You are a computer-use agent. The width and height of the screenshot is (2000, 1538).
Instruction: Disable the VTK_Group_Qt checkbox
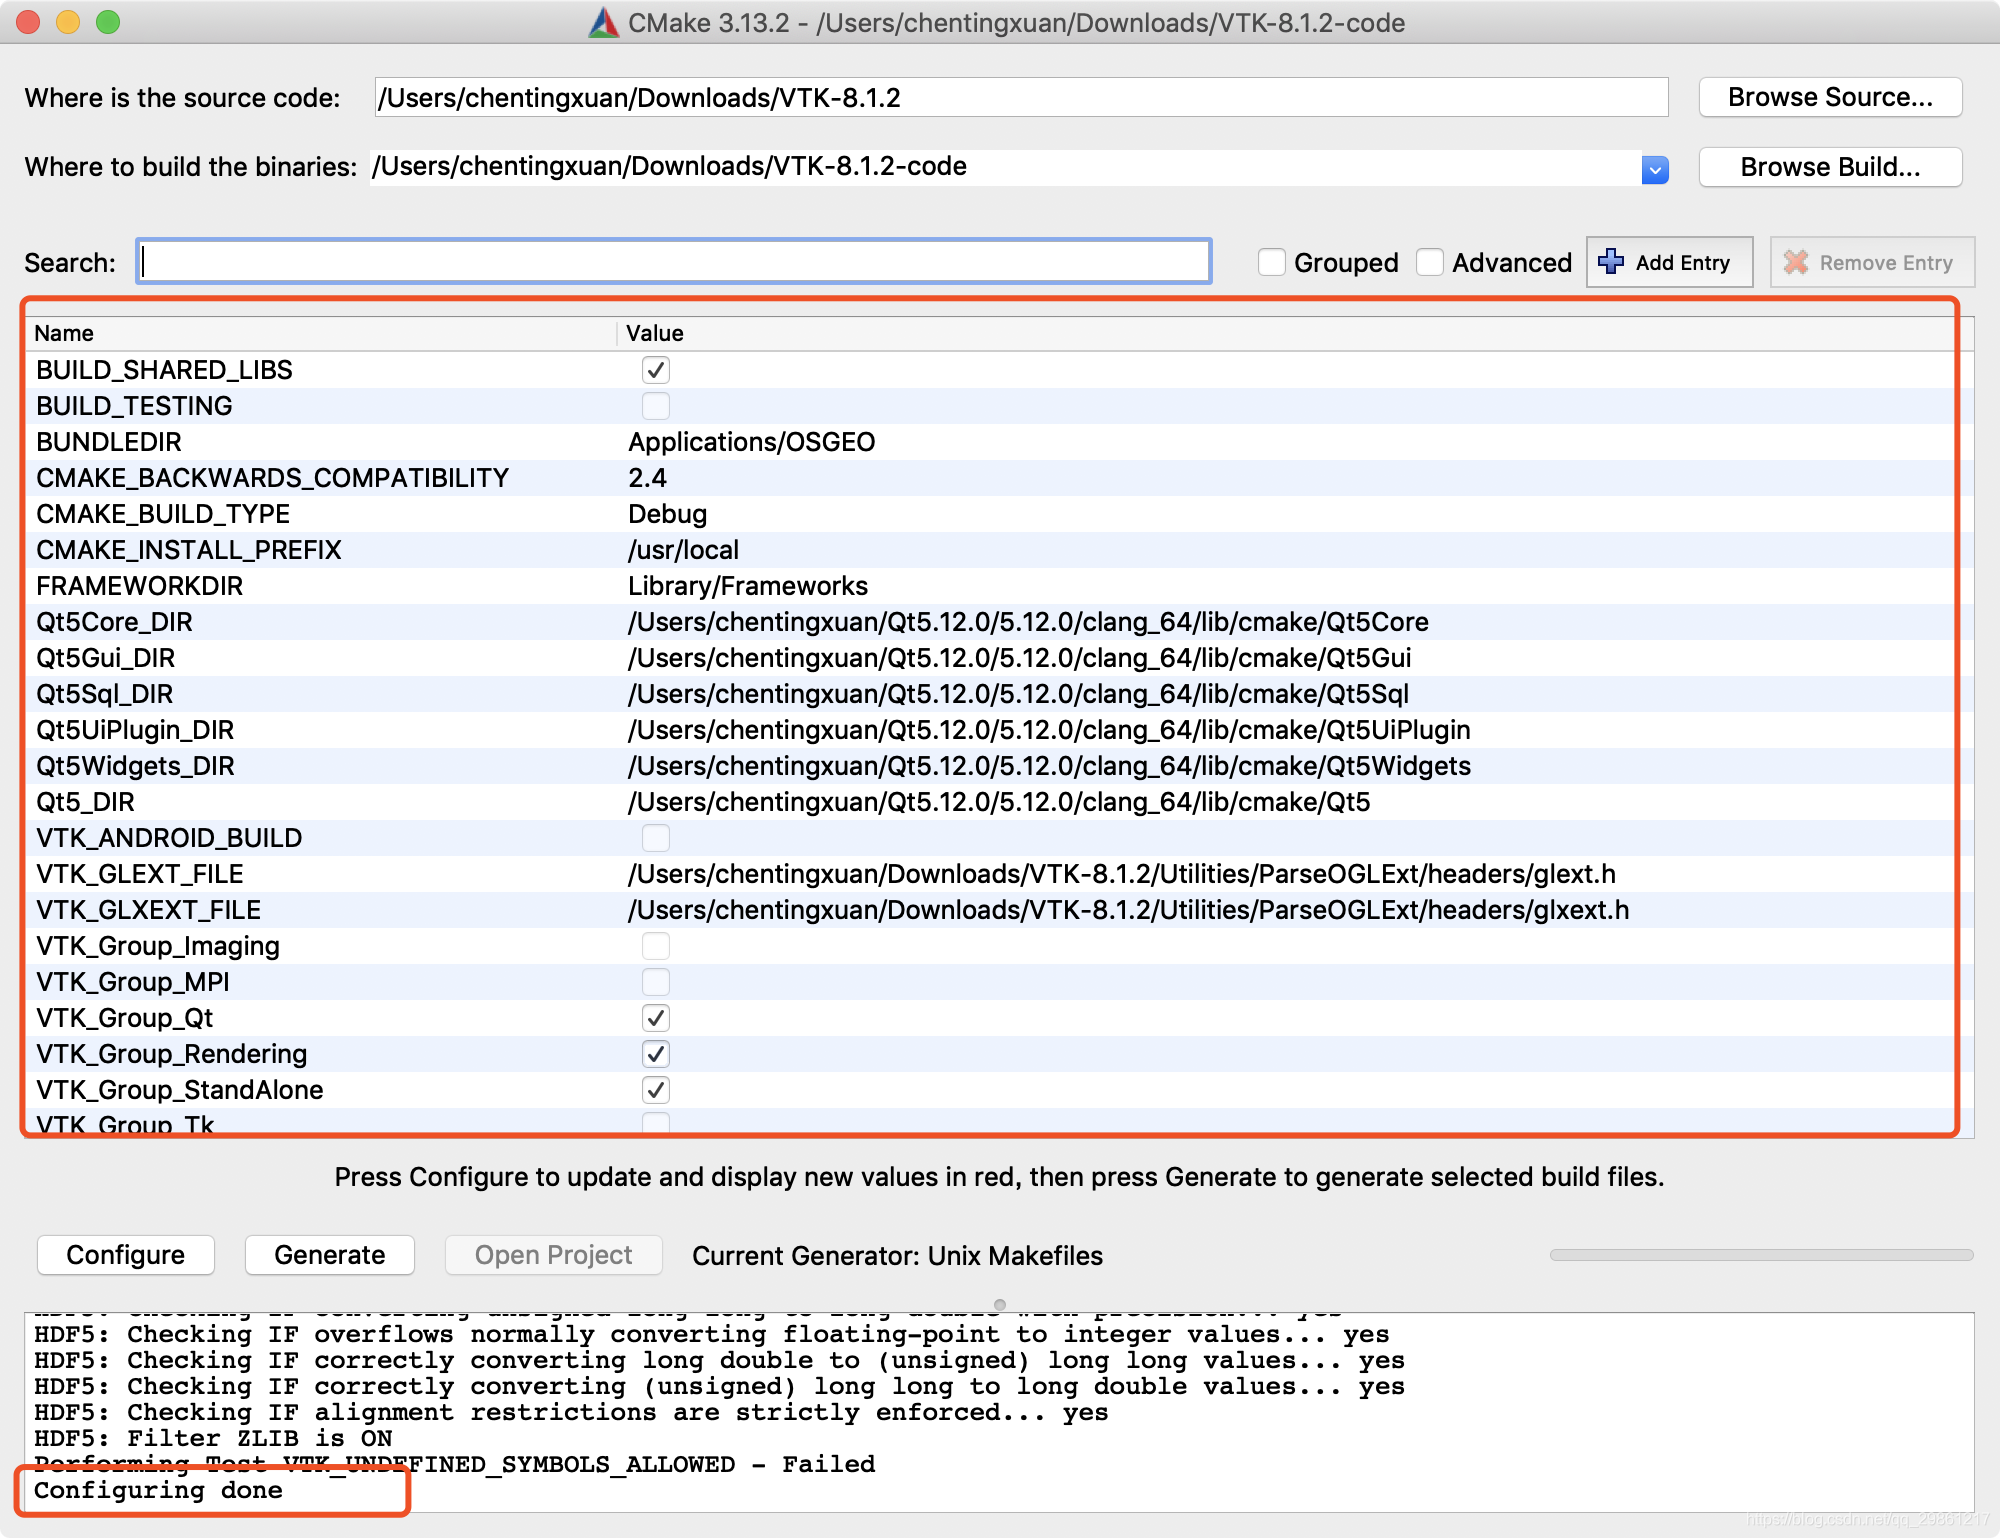coord(656,1018)
